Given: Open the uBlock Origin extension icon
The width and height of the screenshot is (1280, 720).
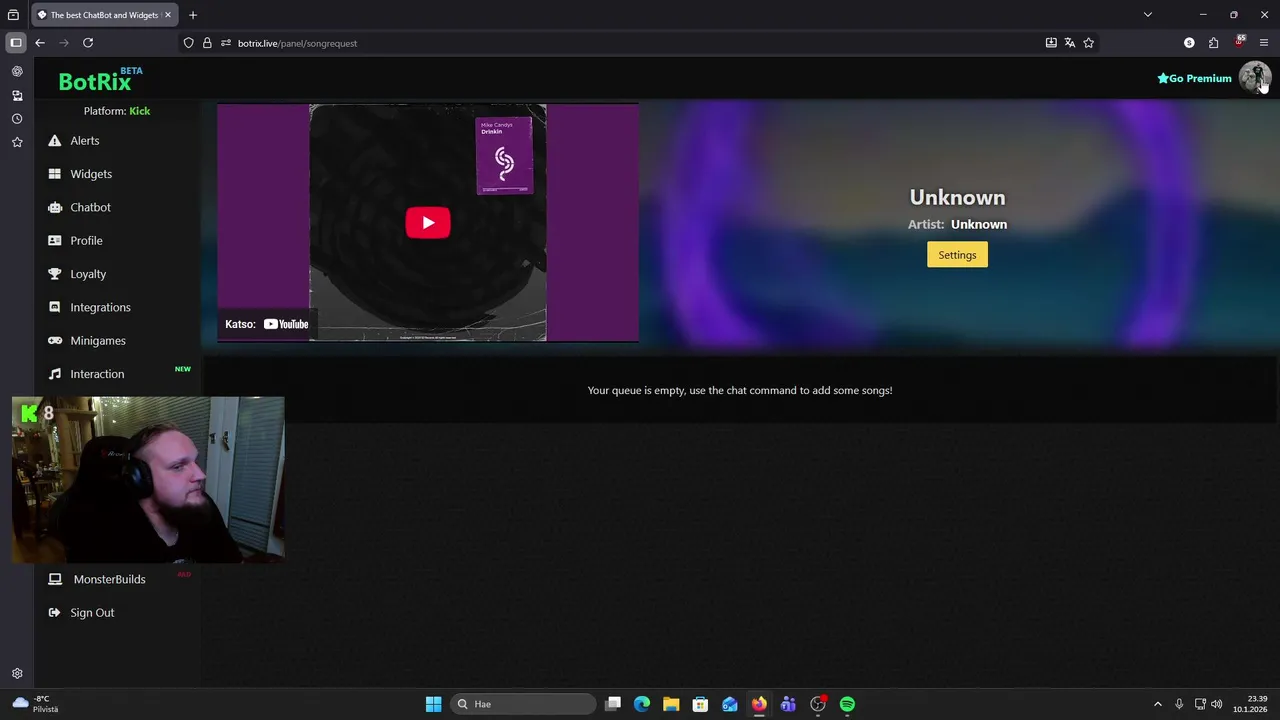Looking at the screenshot, I should (1240, 42).
